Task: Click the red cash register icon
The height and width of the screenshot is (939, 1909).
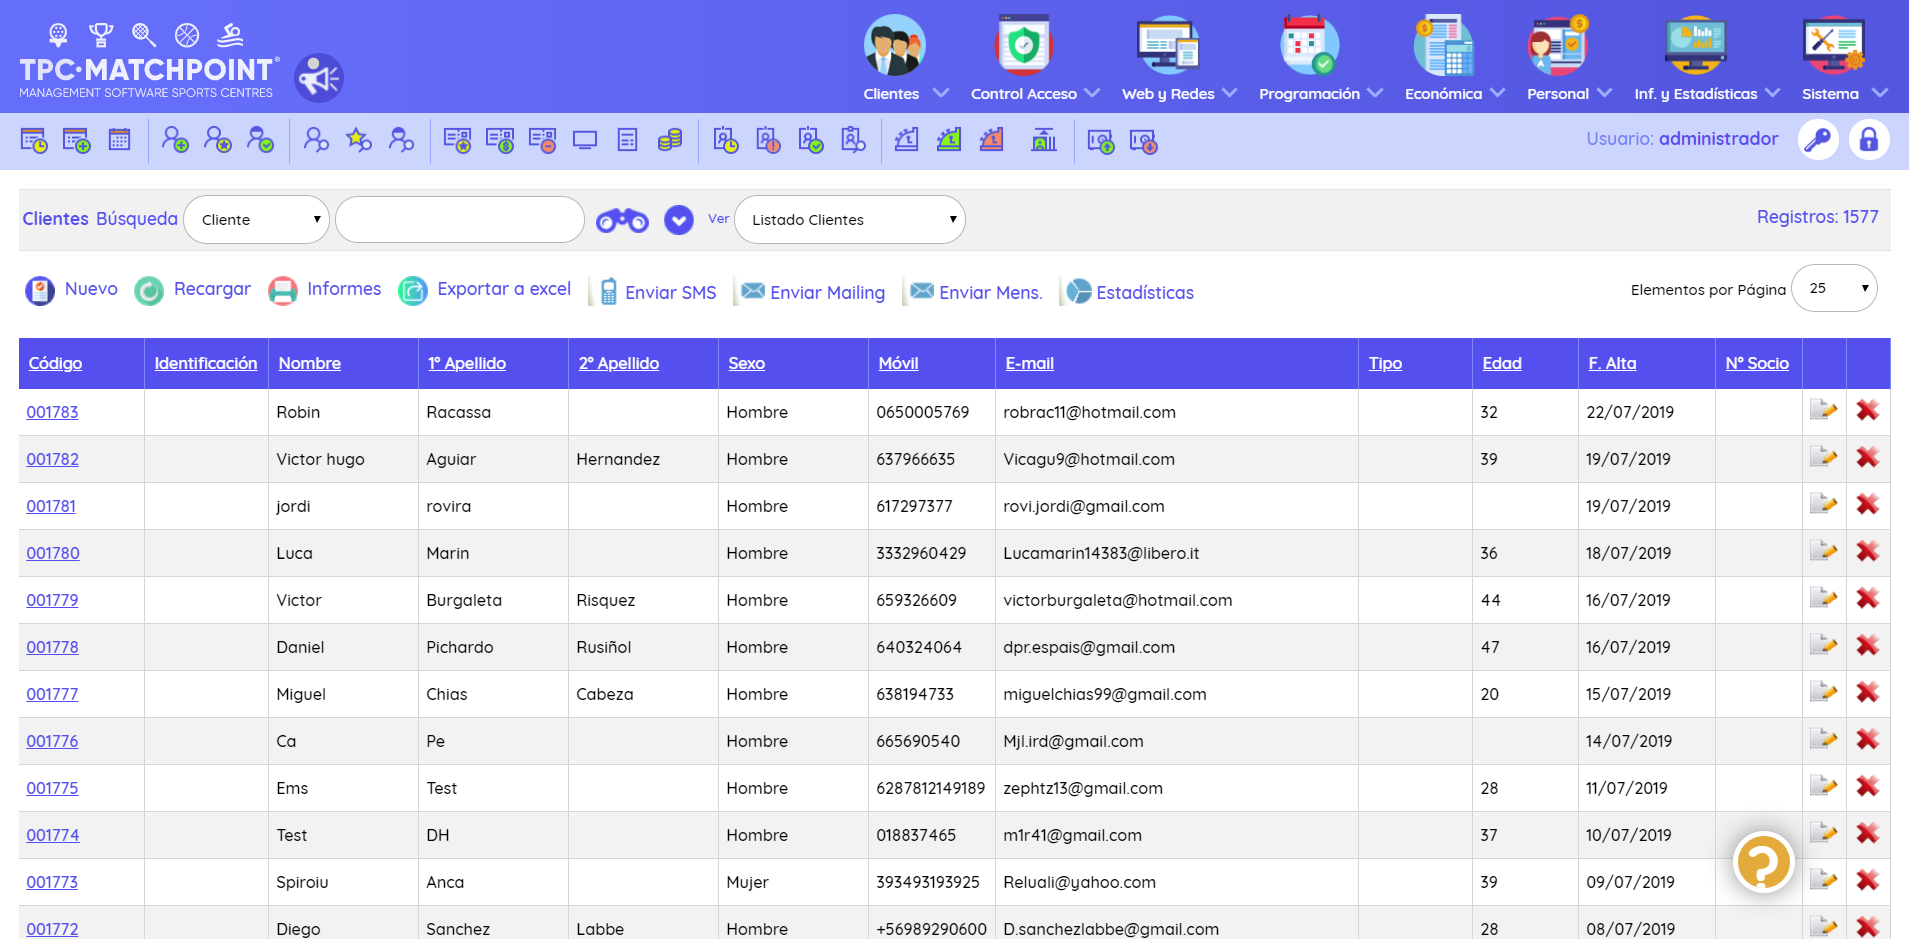Action: pyautogui.click(x=991, y=140)
